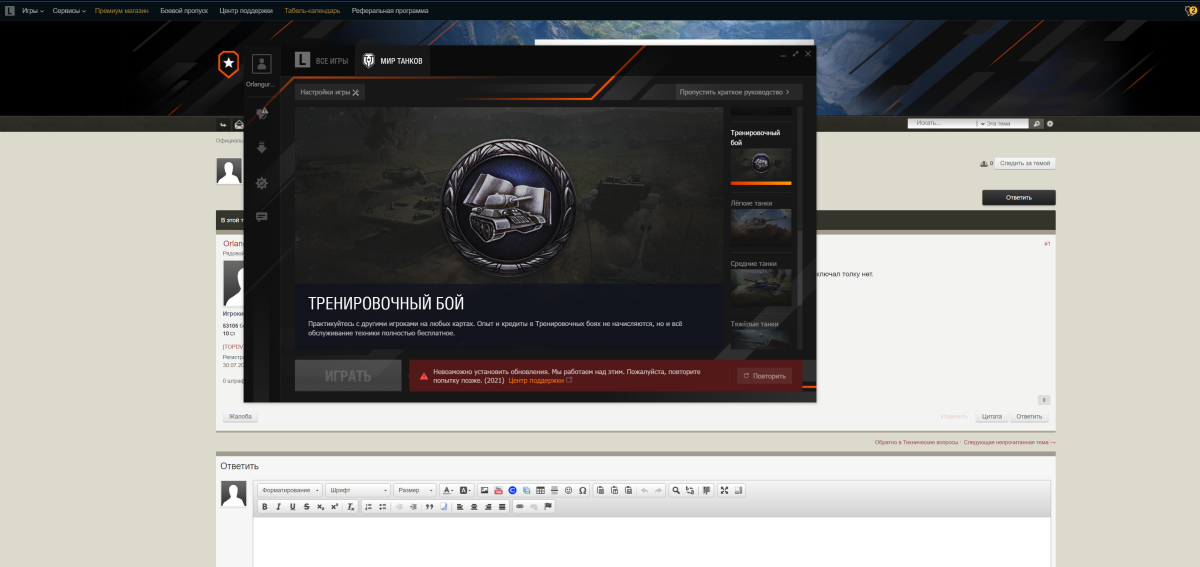Switch to ВСЕ ИГРЫ launcher tab

(322, 61)
